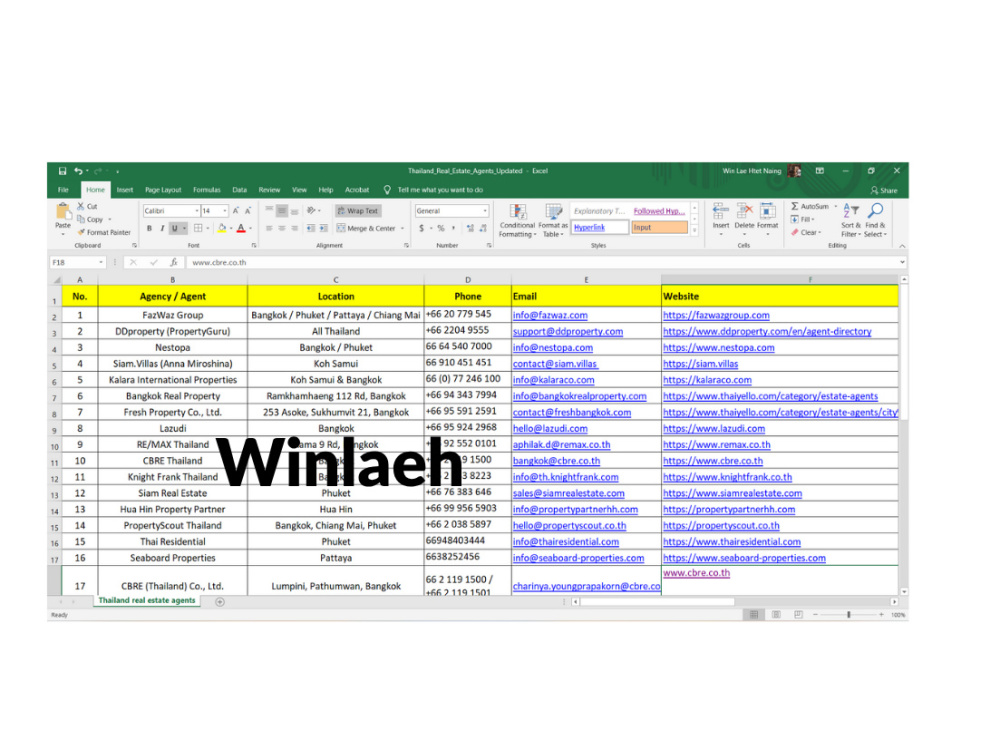Toggle Wrap Text for the cell

pyautogui.click(x=358, y=210)
